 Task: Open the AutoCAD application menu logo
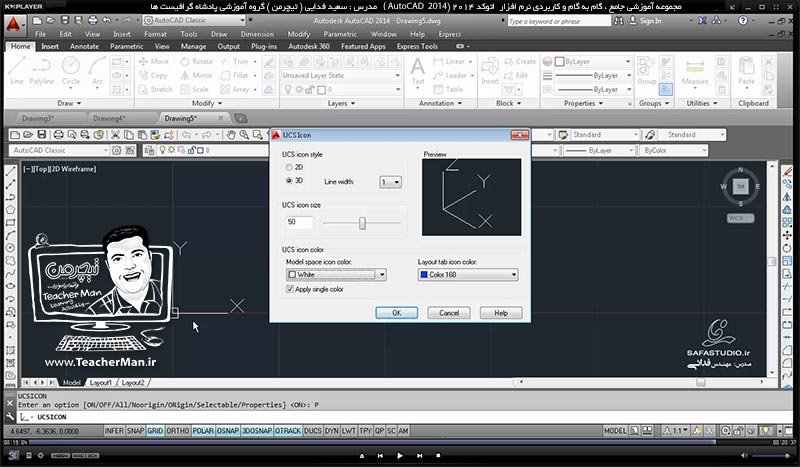[x=14, y=23]
